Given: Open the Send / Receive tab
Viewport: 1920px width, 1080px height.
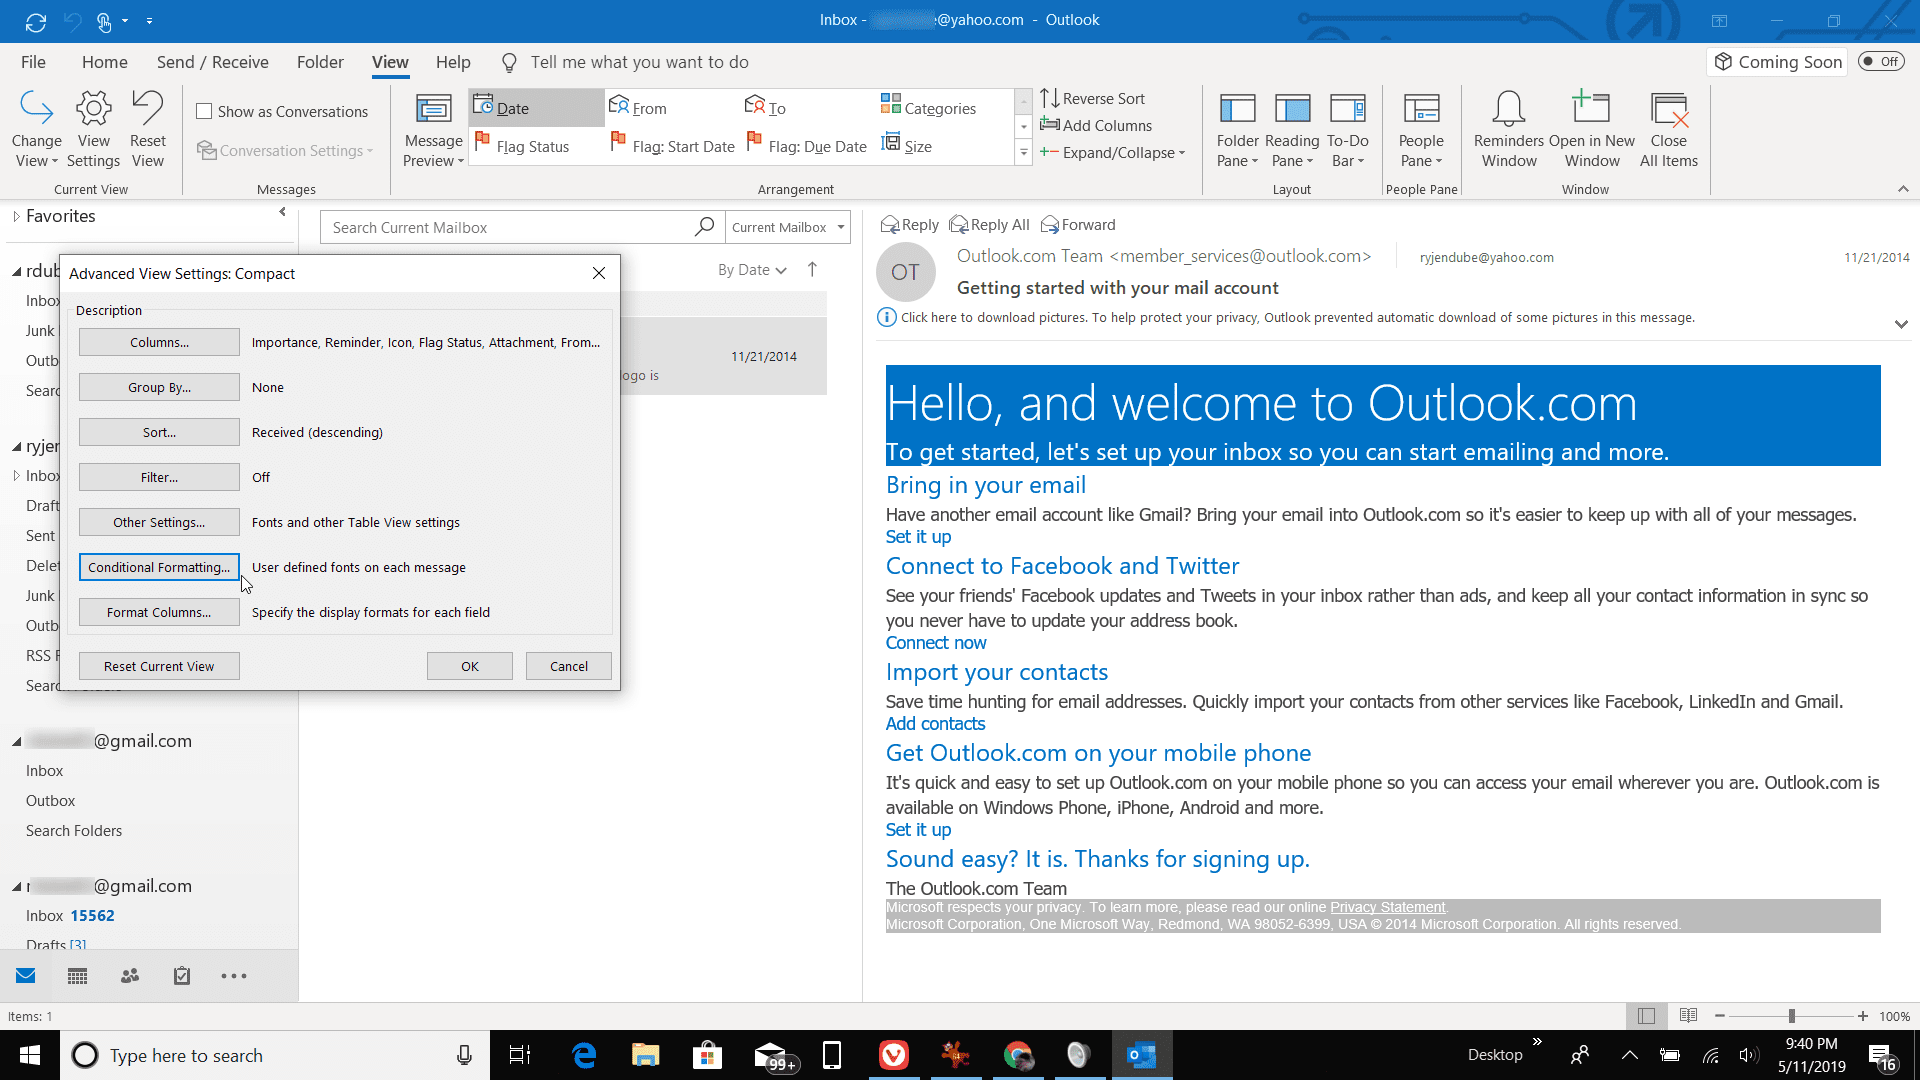Looking at the screenshot, I should point(212,61).
